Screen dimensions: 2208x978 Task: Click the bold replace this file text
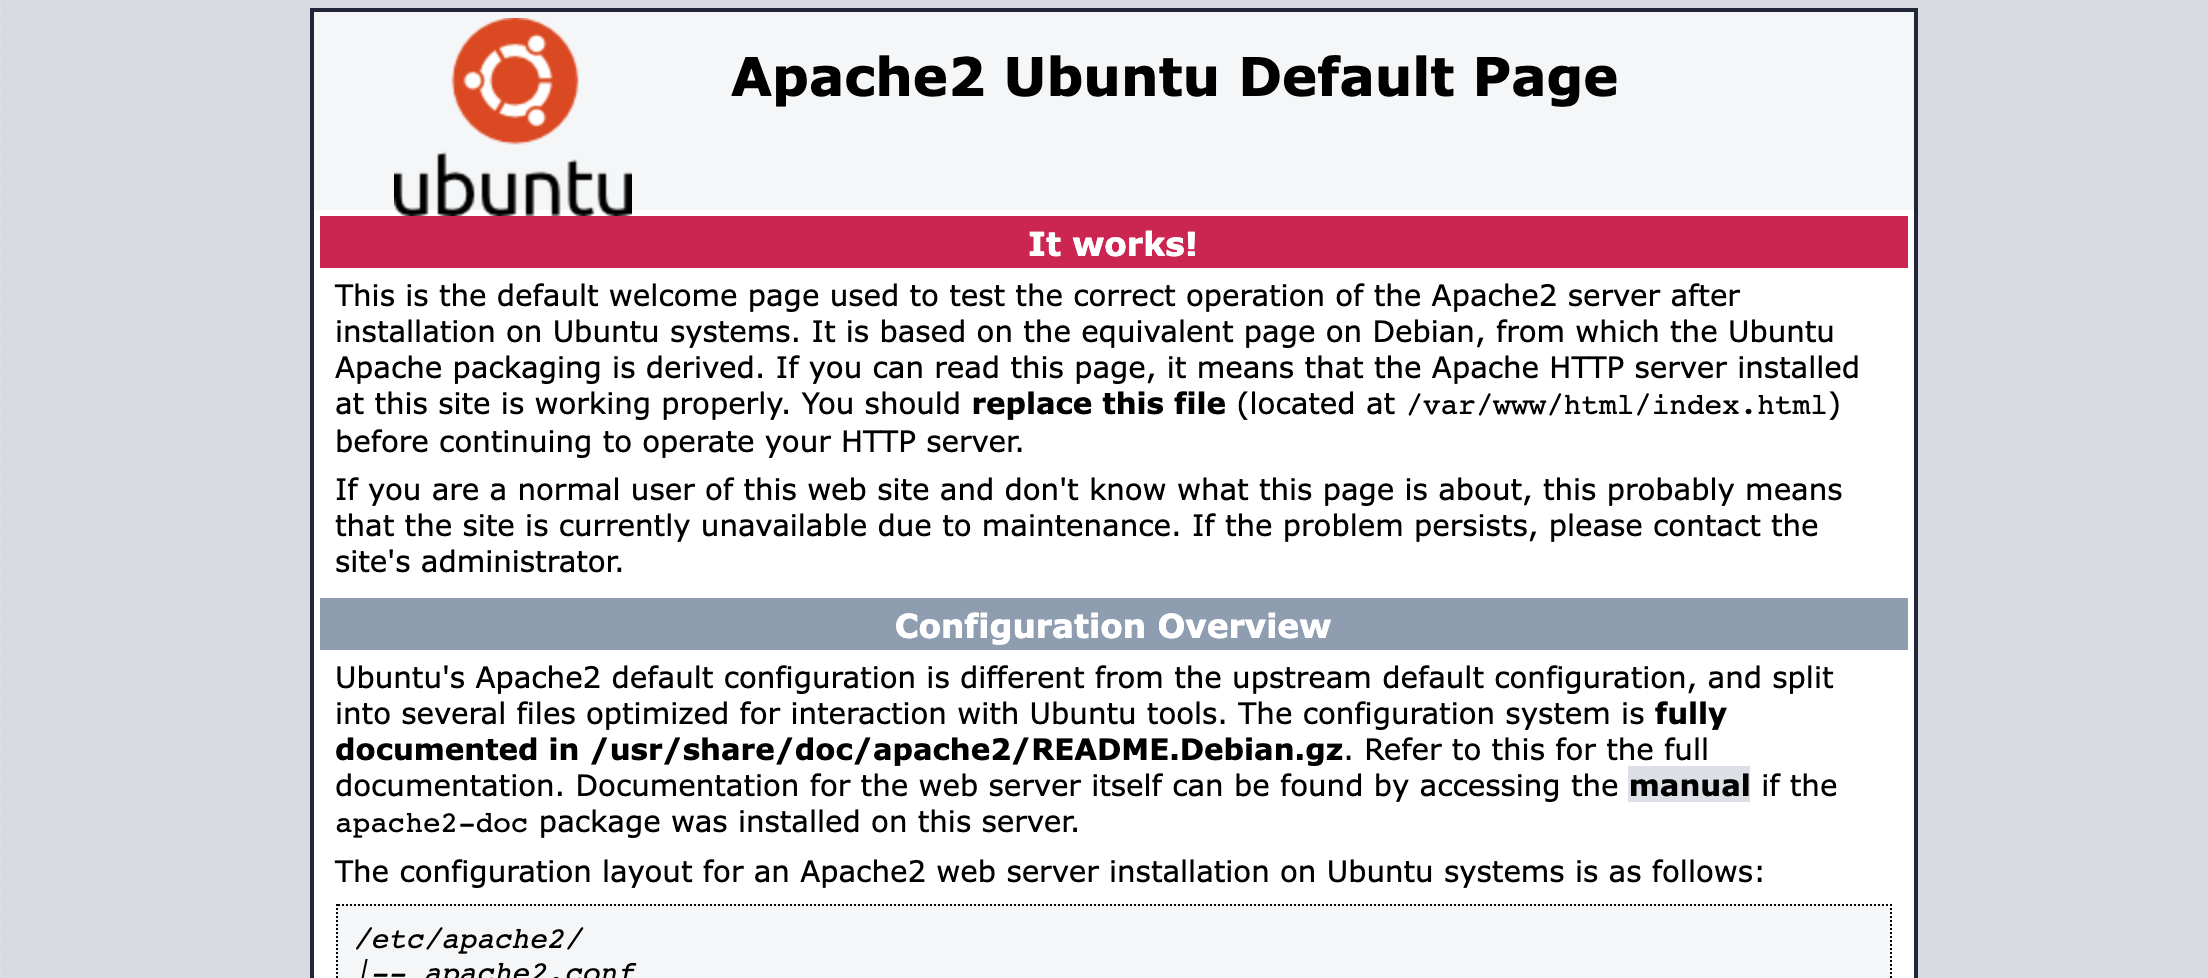click(x=1099, y=404)
